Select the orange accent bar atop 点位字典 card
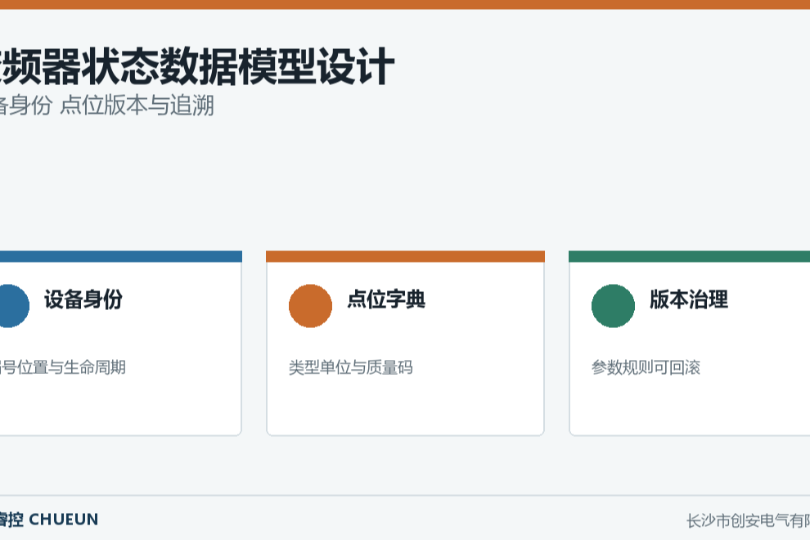810x540 pixels. (406, 256)
